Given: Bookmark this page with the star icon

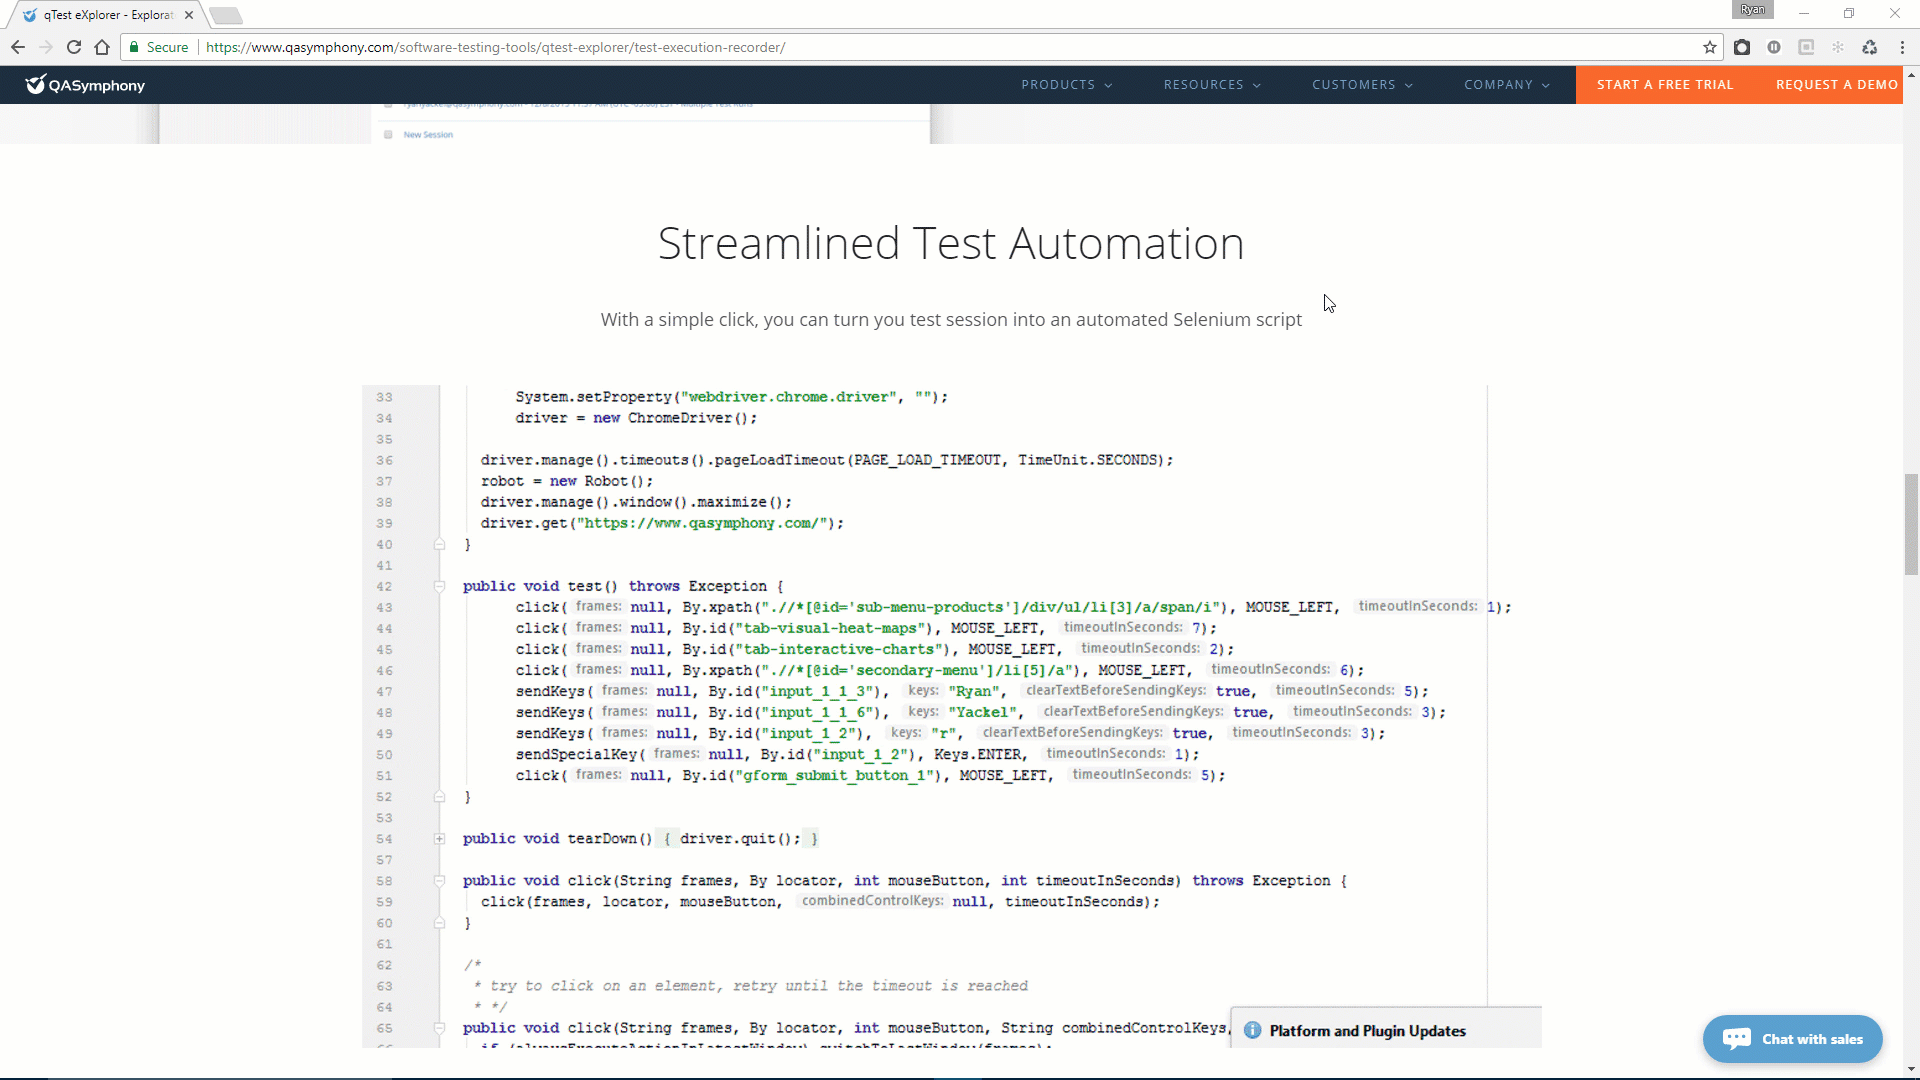Looking at the screenshot, I should coord(1710,47).
